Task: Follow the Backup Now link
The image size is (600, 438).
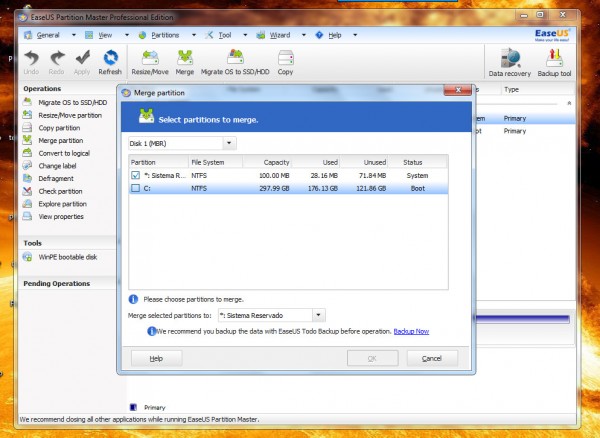Action: 411,331
